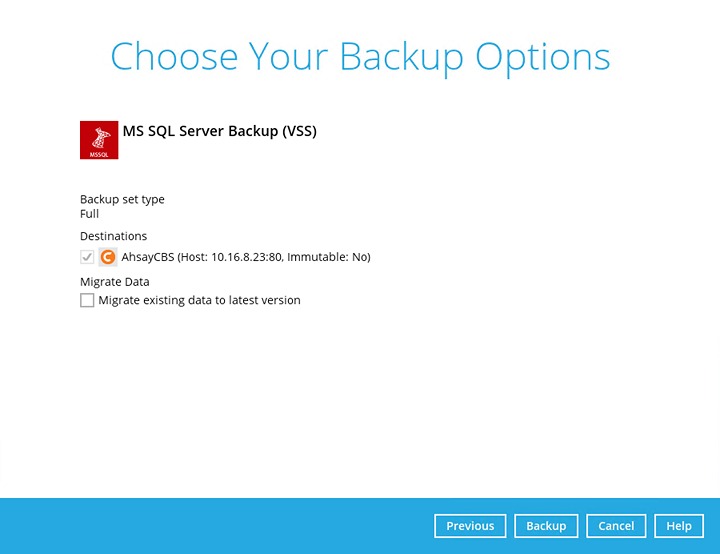This screenshot has width=720, height=554.
Task: Click the Choose Your Backup Options heading
Action: point(360,57)
